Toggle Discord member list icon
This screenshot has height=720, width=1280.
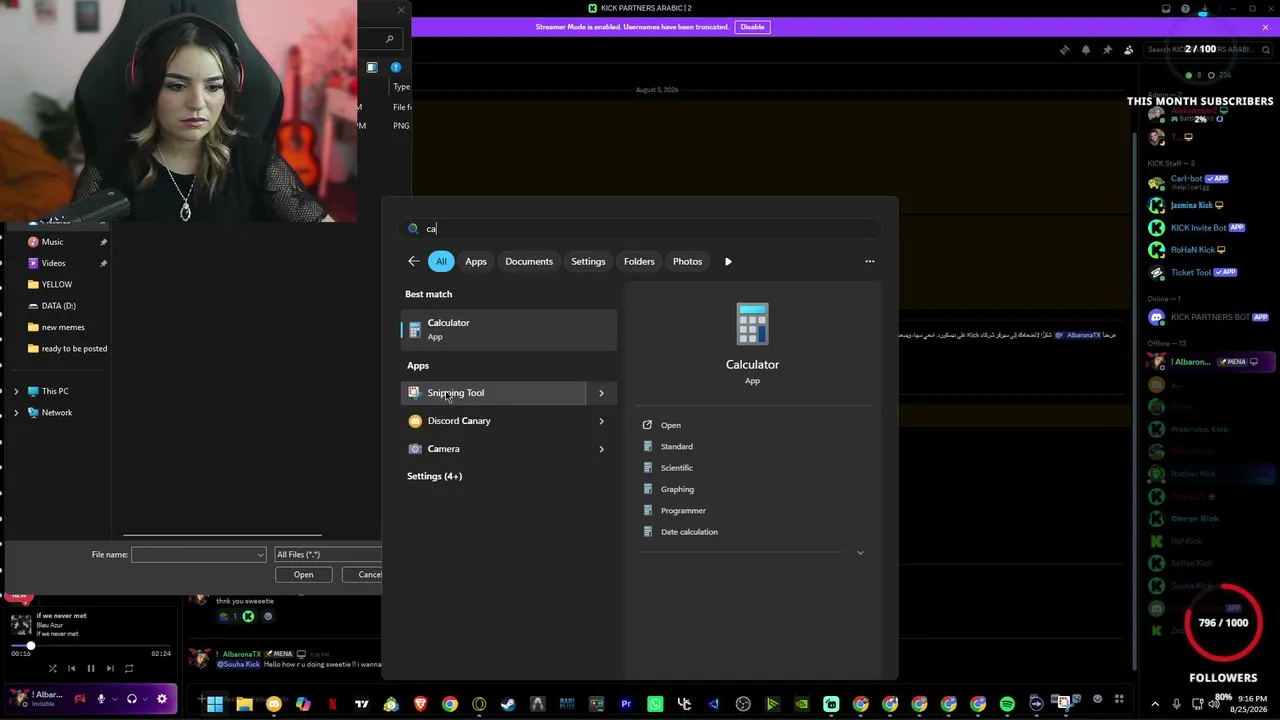click(1129, 50)
